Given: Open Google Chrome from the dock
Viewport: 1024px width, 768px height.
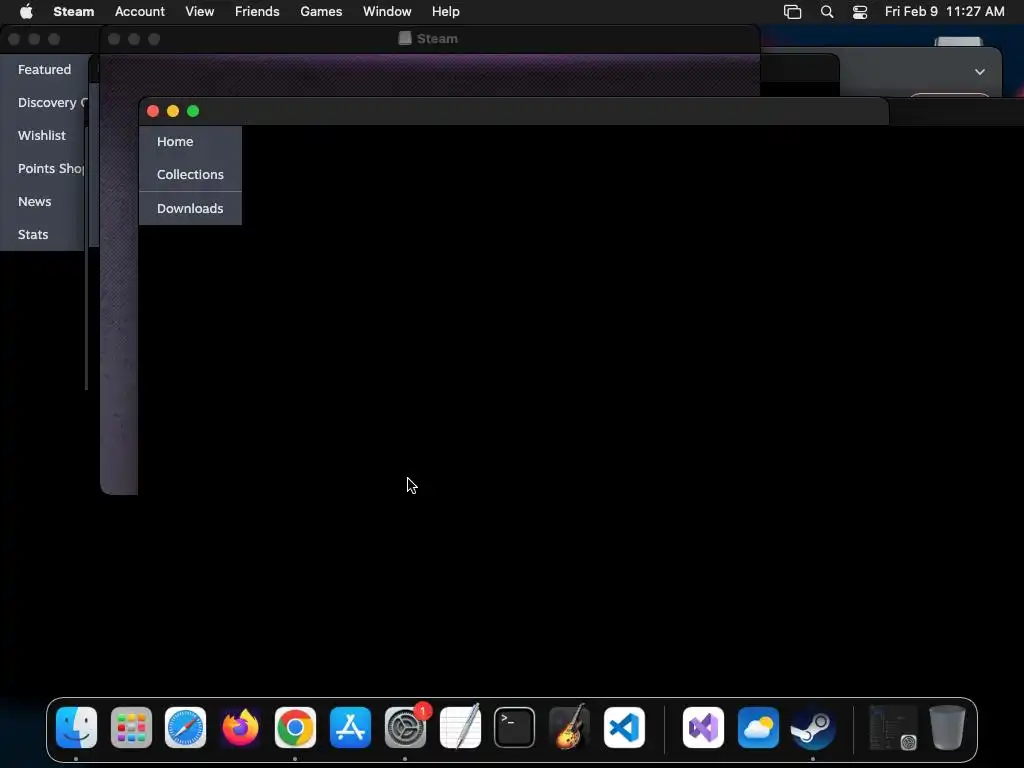Looking at the screenshot, I should click(295, 728).
